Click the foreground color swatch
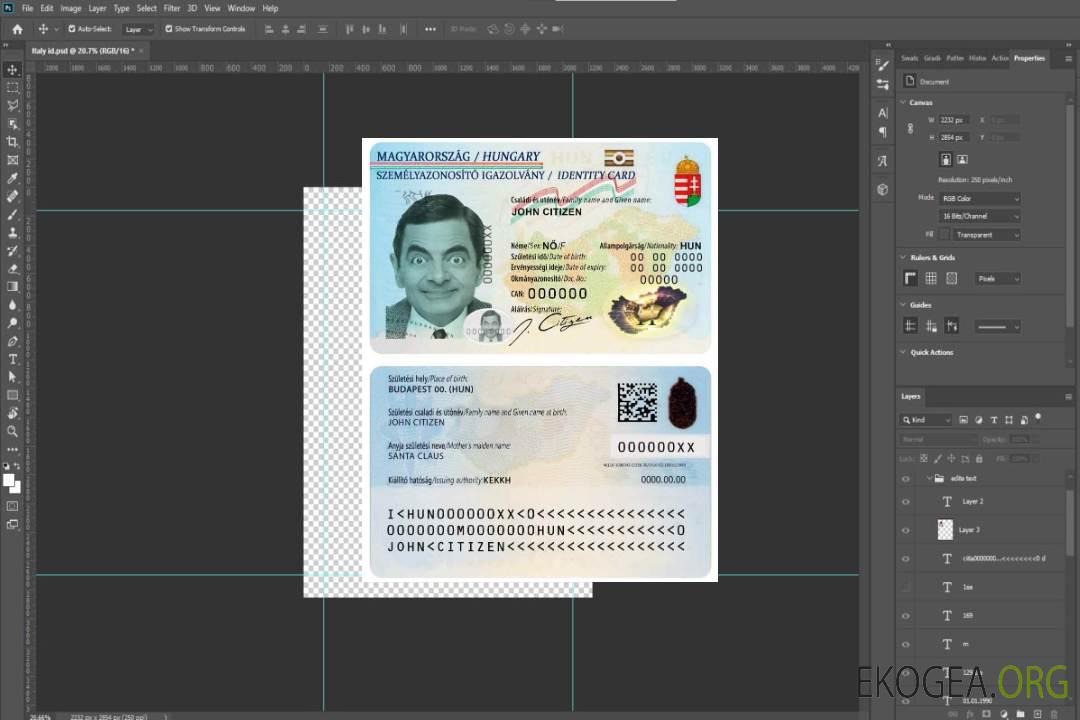 (9, 481)
